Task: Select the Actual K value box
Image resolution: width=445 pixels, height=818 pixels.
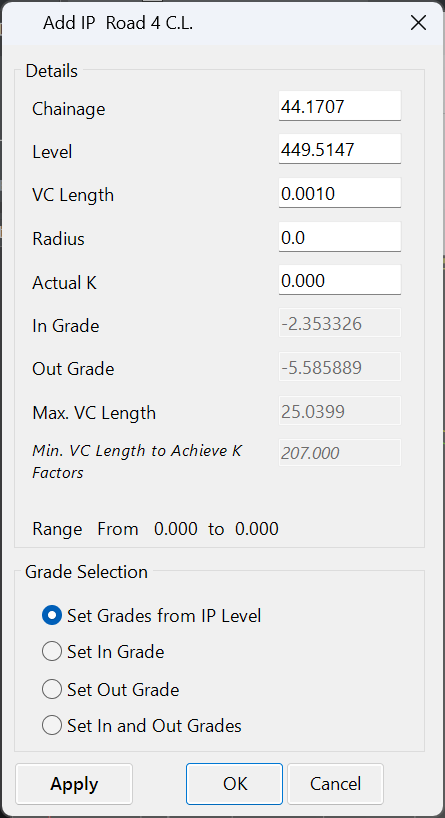Action: [x=340, y=281]
